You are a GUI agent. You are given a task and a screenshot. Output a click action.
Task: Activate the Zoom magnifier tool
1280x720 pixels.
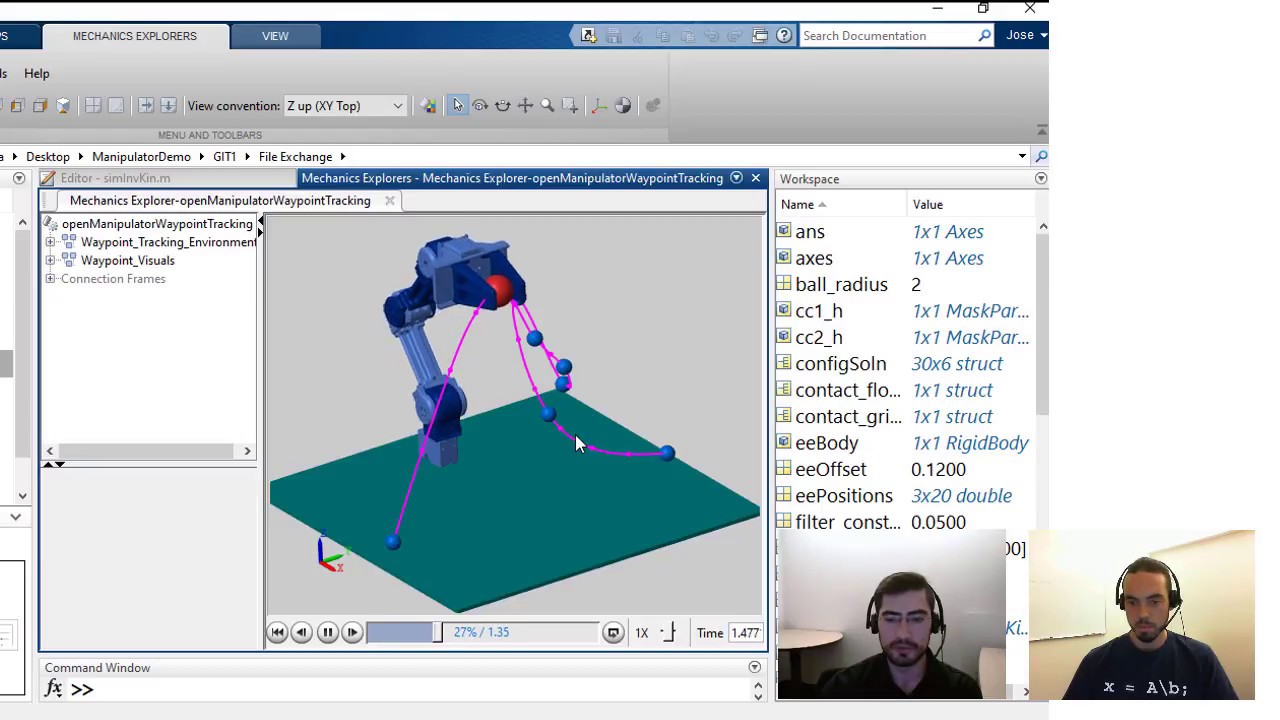coord(547,105)
